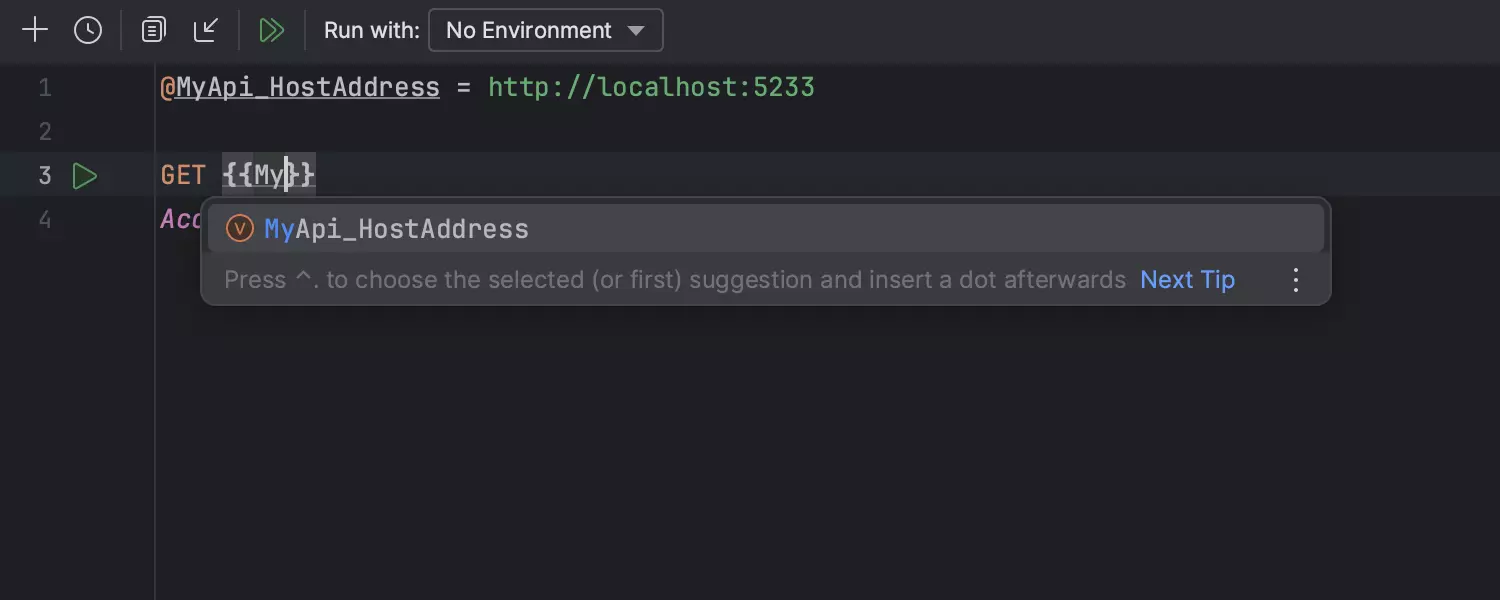The width and height of the screenshot is (1500, 600).
Task: Open the No Environment dropdown
Action: [x=545, y=30]
